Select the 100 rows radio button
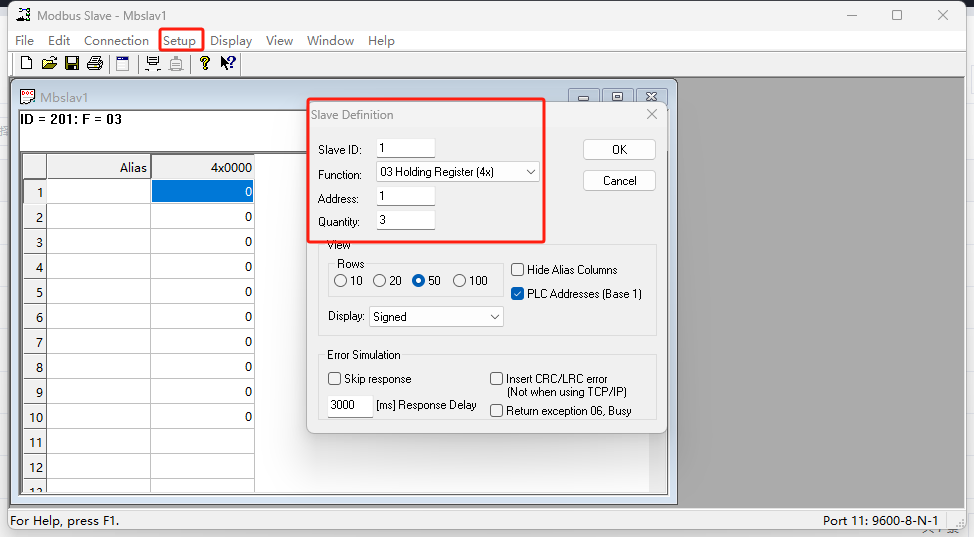This screenshot has width=974, height=537. coord(460,281)
